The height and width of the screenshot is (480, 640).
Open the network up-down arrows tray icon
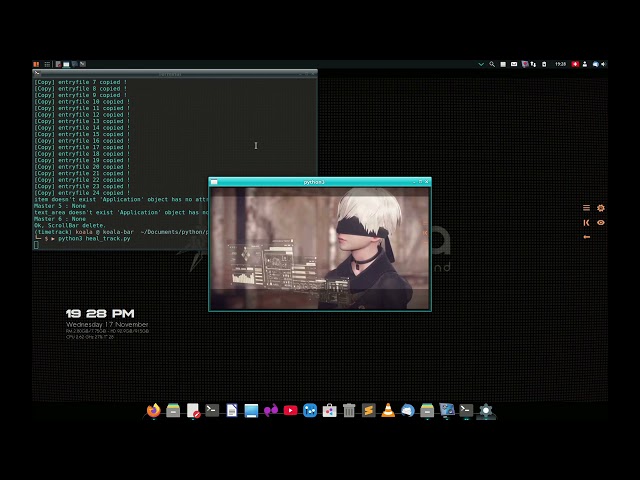533,64
